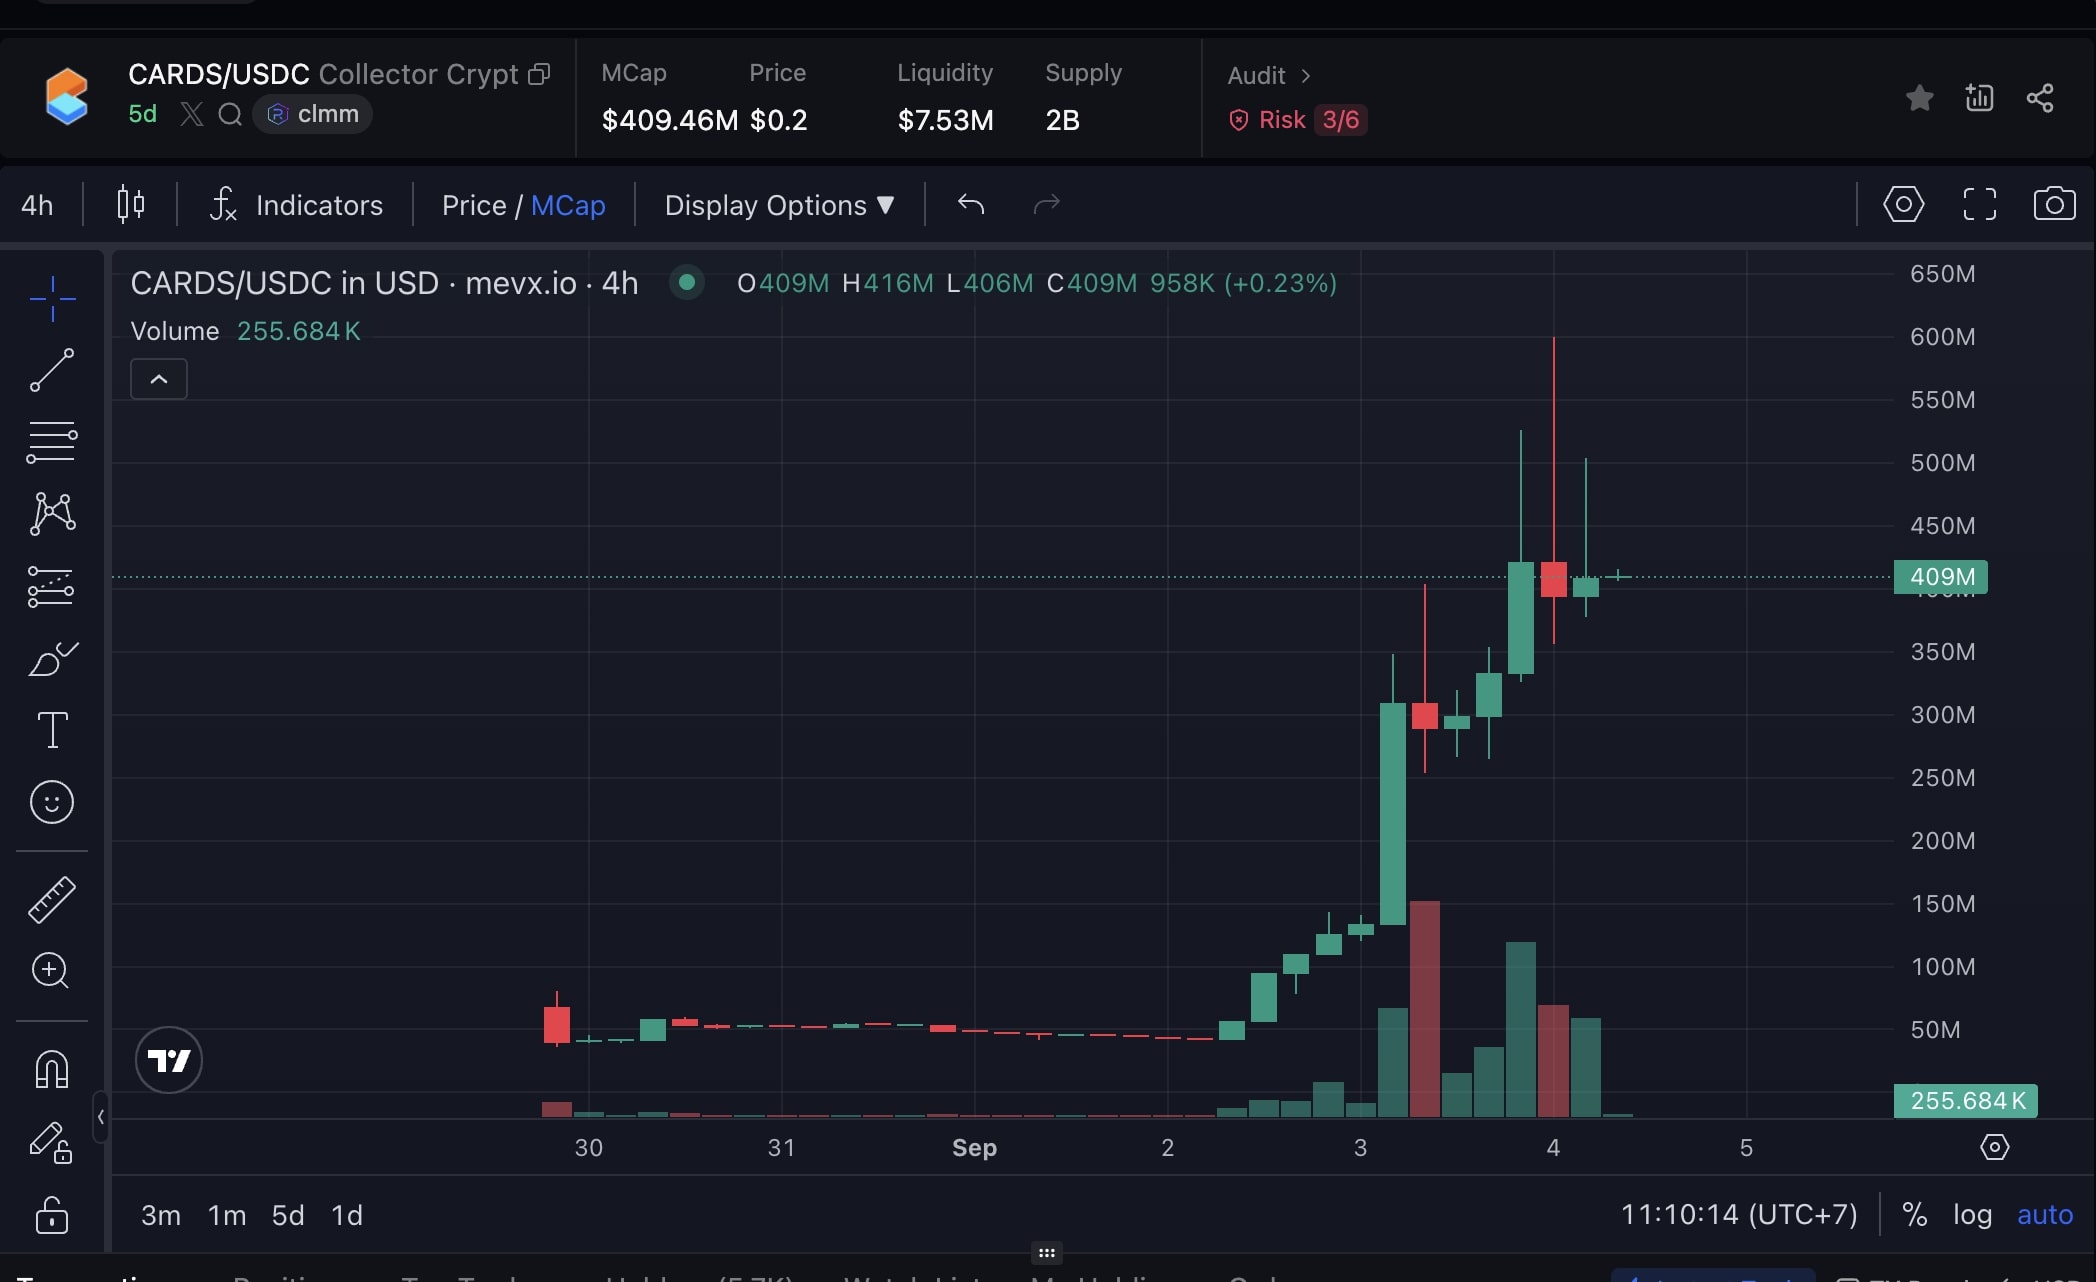This screenshot has height=1282, width=2096.
Task: Click the $409.46M MCap value
Action: (x=670, y=120)
